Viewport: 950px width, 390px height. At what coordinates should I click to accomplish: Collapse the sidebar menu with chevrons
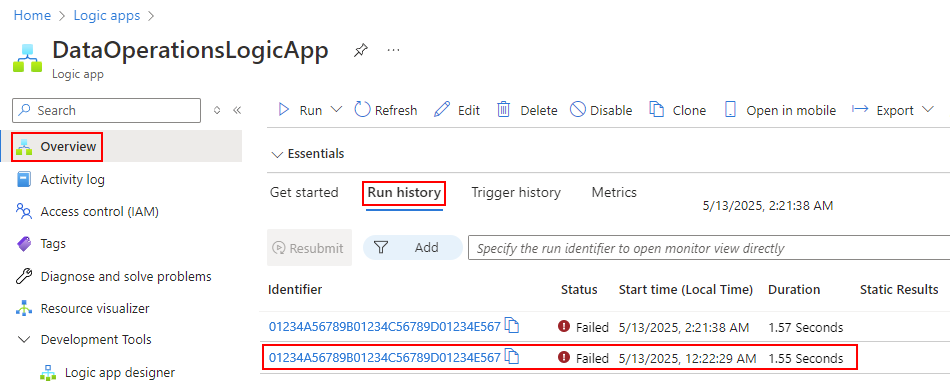click(x=237, y=110)
